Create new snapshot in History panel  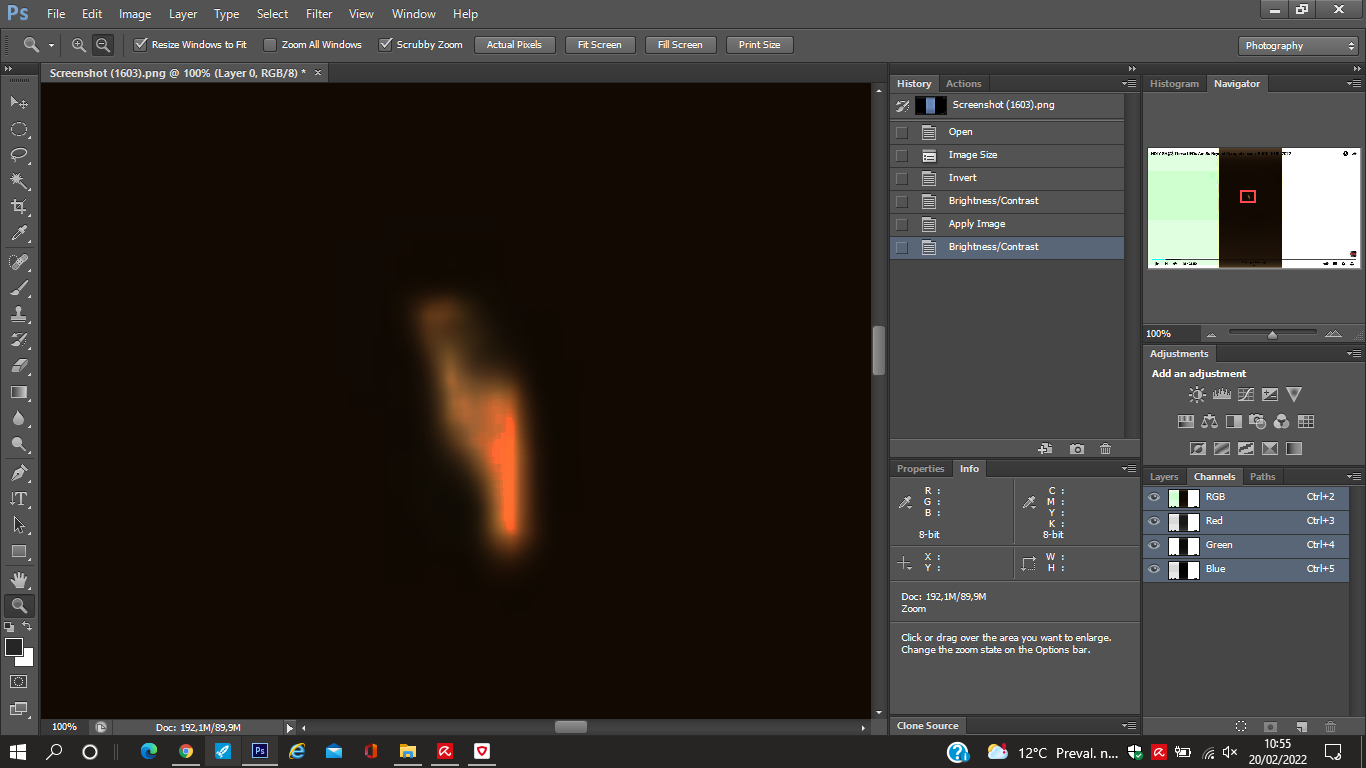coord(1076,449)
